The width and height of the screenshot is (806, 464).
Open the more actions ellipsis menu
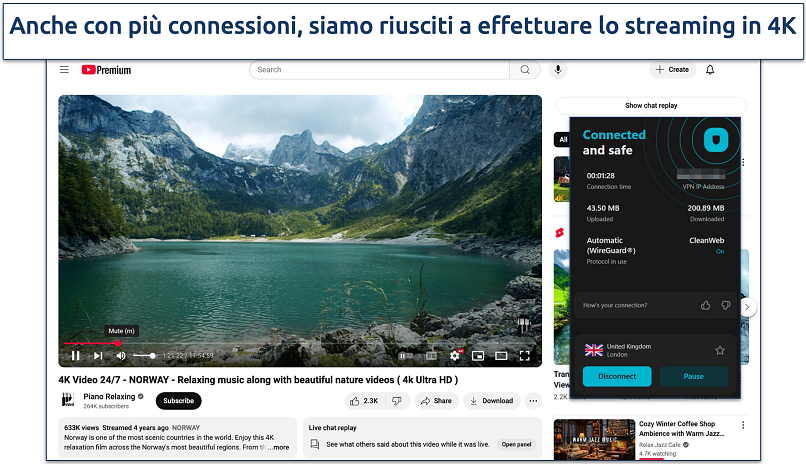533,401
